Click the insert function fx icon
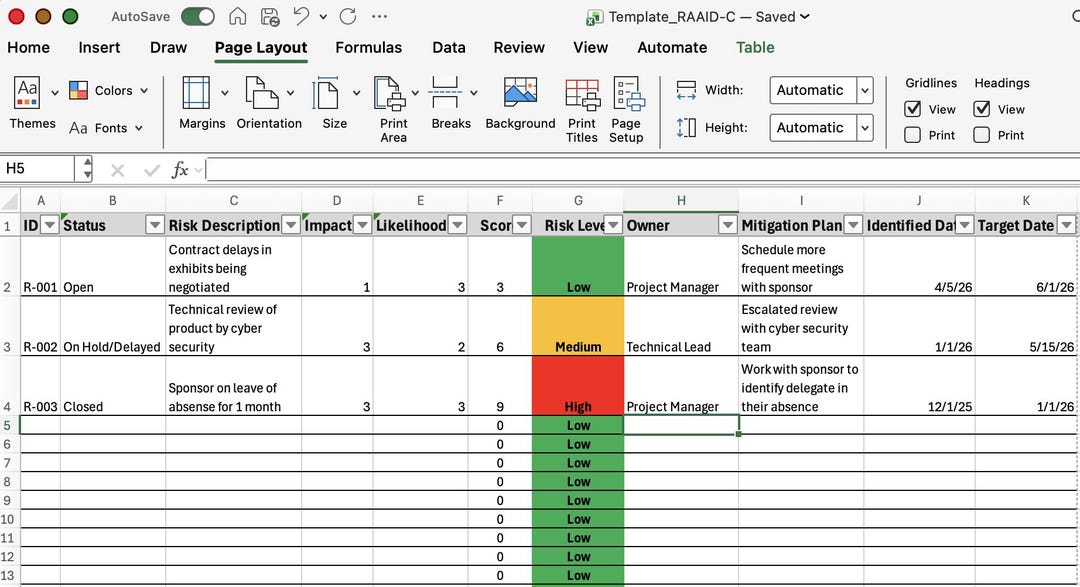This screenshot has height=587, width=1080. [x=180, y=169]
